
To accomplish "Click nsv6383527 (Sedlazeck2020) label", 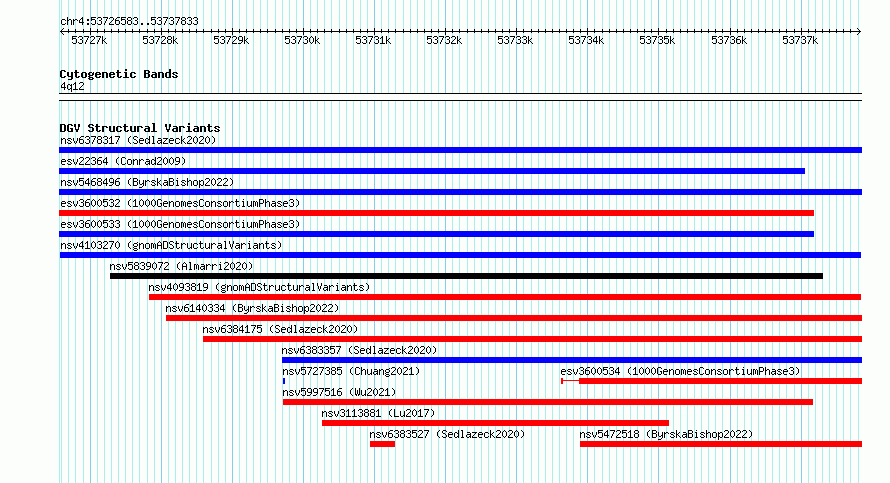I will (447, 434).
